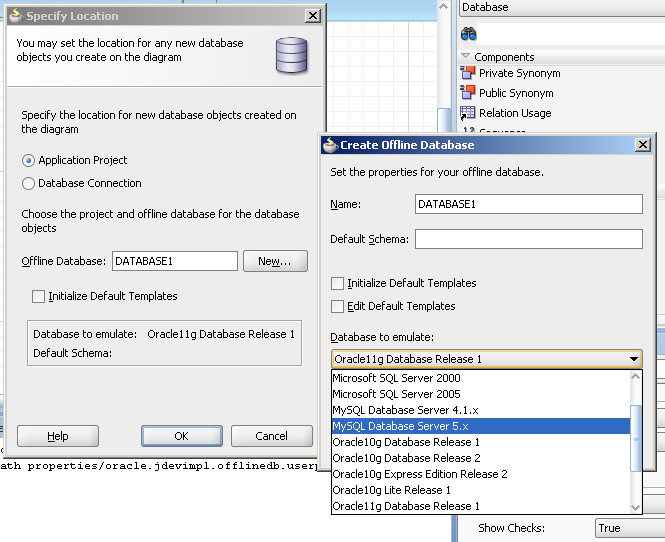This screenshot has width=665, height=542.
Task: Open the Database to emulate dropdown
Action: [x=634, y=359]
